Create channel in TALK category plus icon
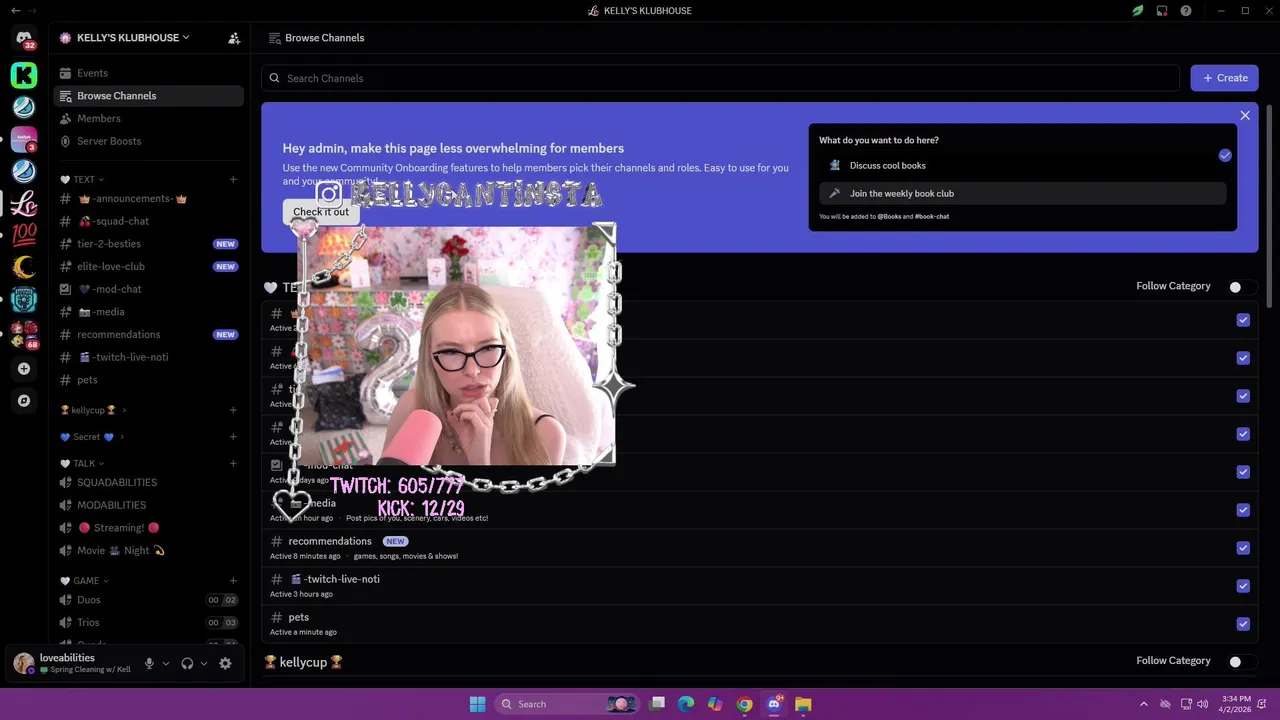 coord(233,464)
